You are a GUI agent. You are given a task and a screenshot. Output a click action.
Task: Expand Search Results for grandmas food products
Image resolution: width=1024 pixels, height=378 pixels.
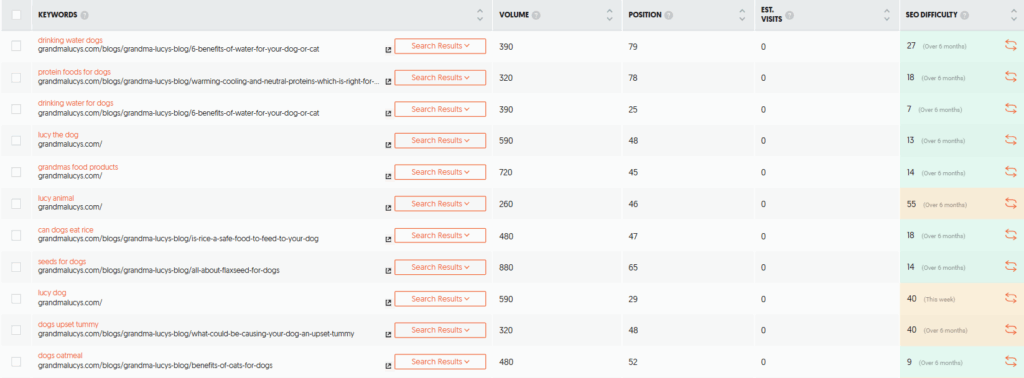click(440, 172)
